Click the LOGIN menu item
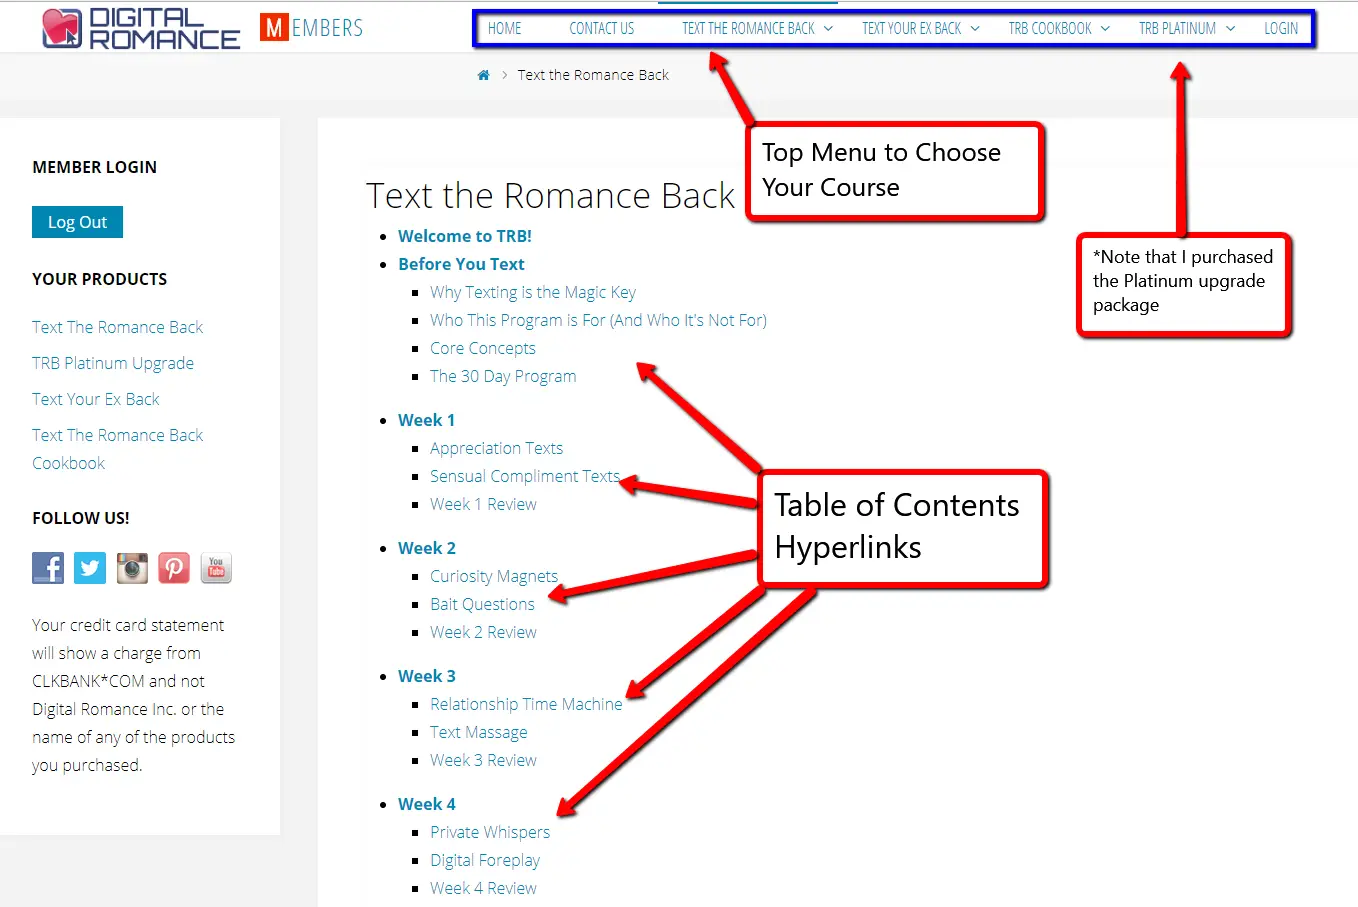Image resolution: width=1358 pixels, height=907 pixels. pos(1281,28)
